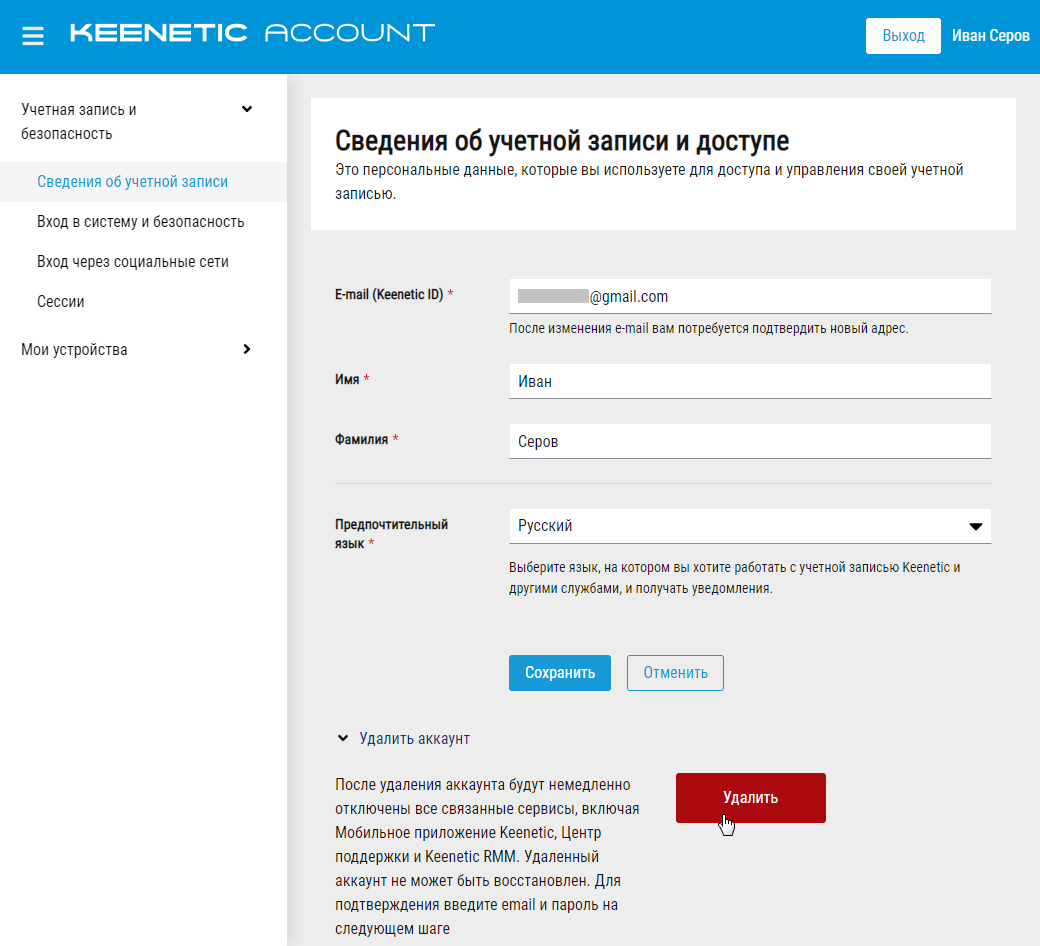Open the hamburger menu icon
The height and width of the screenshot is (946, 1040).
[33, 36]
